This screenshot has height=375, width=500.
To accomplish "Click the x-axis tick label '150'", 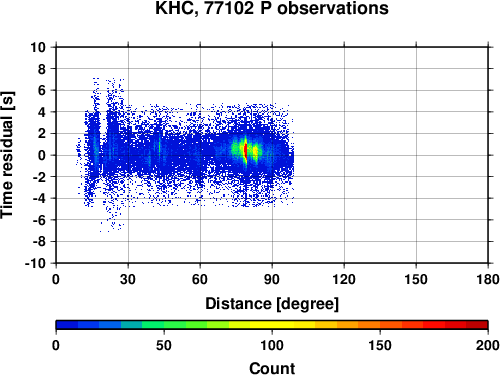I will [x=416, y=279].
